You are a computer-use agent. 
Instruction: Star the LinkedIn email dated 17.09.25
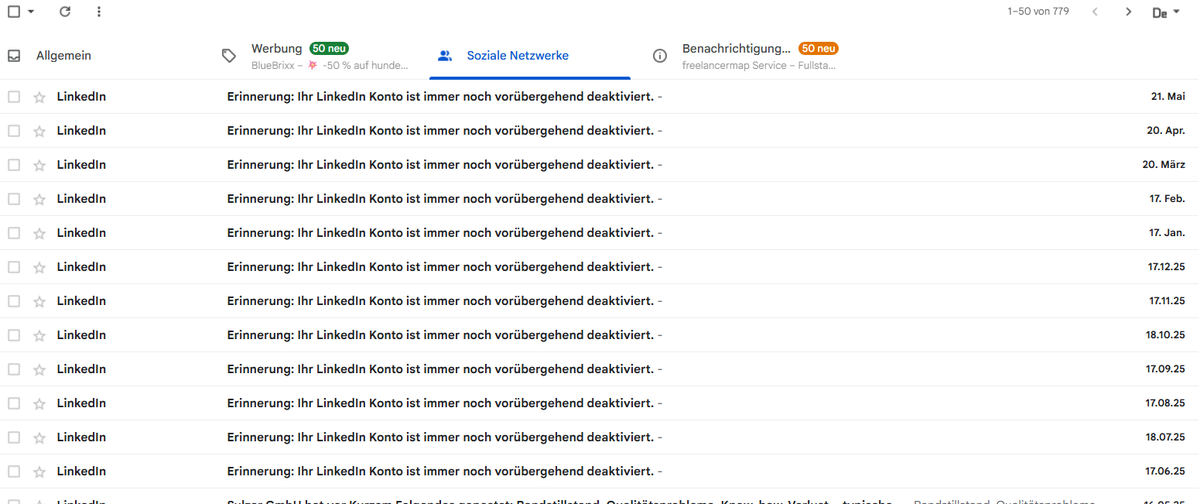(40, 369)
